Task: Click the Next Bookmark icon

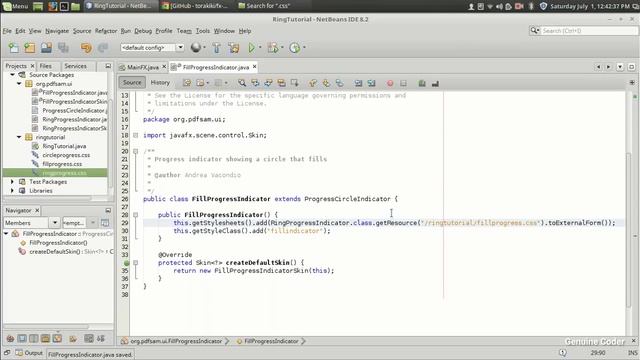Action: pyautogui.click(x=326, y=83)
